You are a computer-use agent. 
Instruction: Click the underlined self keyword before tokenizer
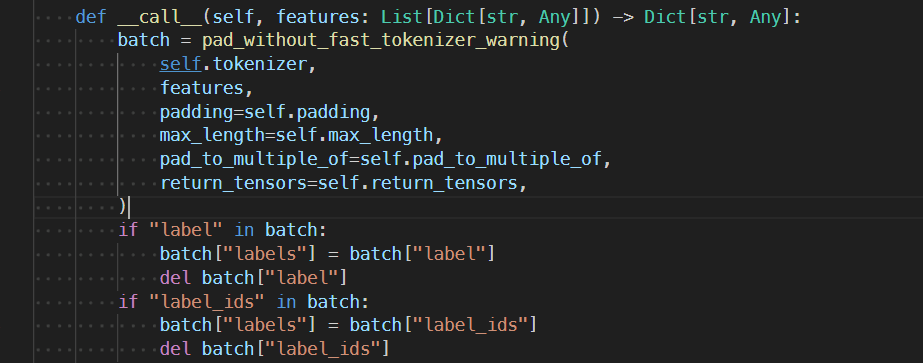click(x=181, y=64)
